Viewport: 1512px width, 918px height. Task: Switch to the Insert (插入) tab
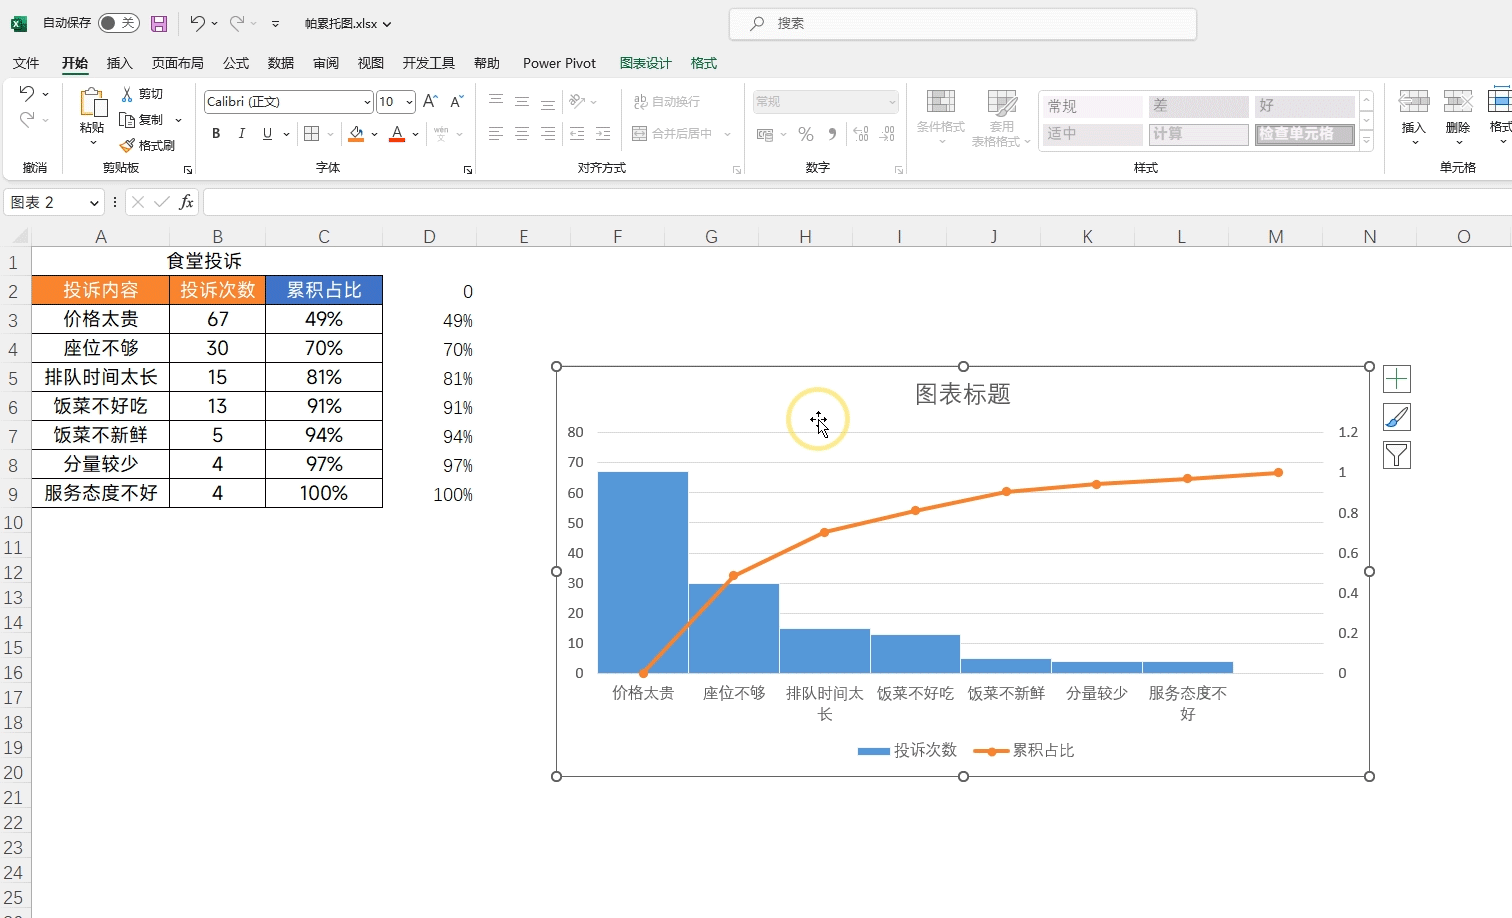point(120,63)
